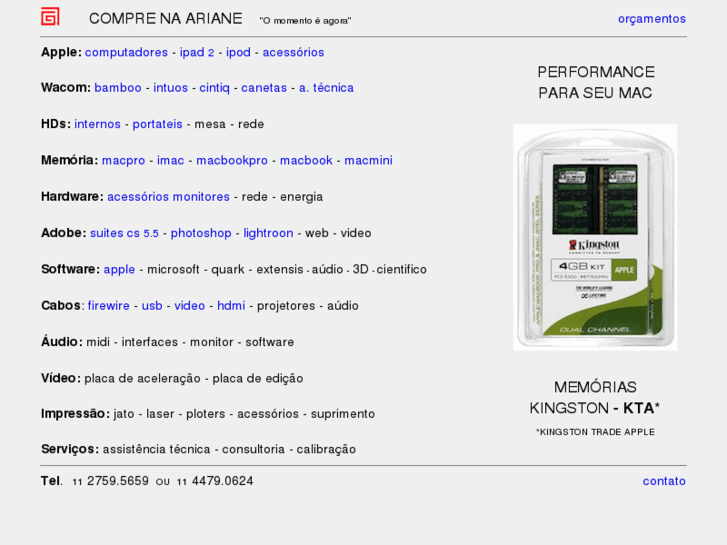This screenshot has width=727, height=545.
Task: Click the laser text in Impressão
Action: click(x=160, y=414)
